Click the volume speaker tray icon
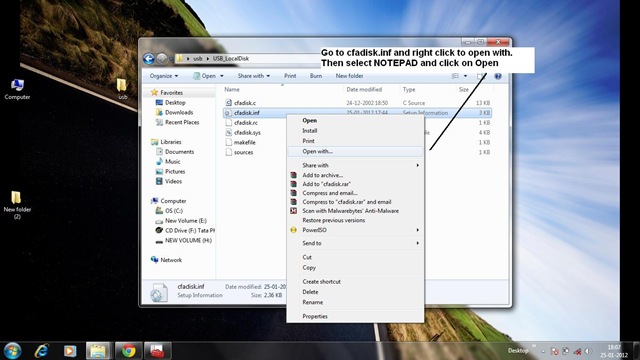This screenshot has height=360, width=640. click(588, 351)
